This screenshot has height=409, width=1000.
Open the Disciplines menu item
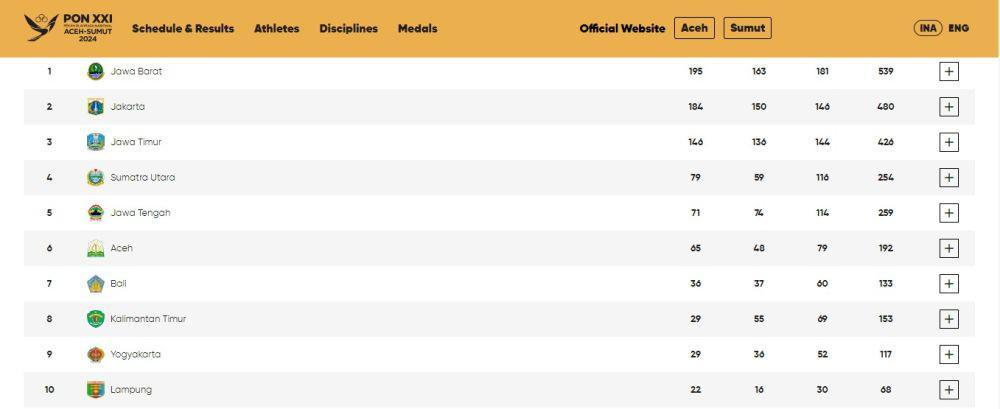pos(348,28)
